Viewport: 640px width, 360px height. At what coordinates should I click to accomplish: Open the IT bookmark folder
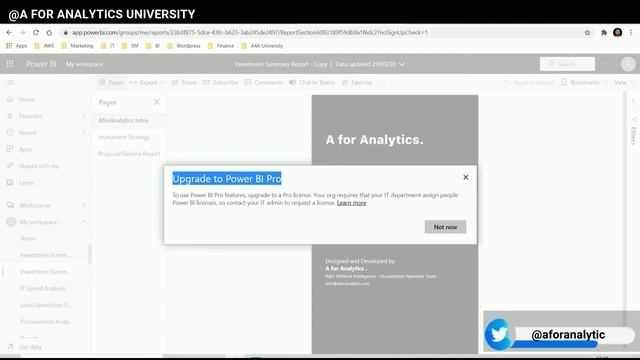point(108,46)
